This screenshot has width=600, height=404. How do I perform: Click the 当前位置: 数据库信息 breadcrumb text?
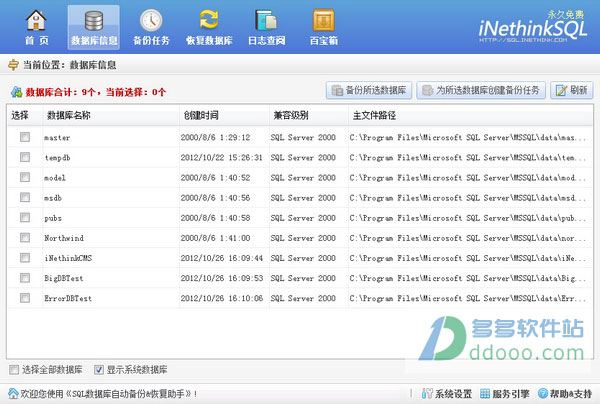[x=69, y=65]
